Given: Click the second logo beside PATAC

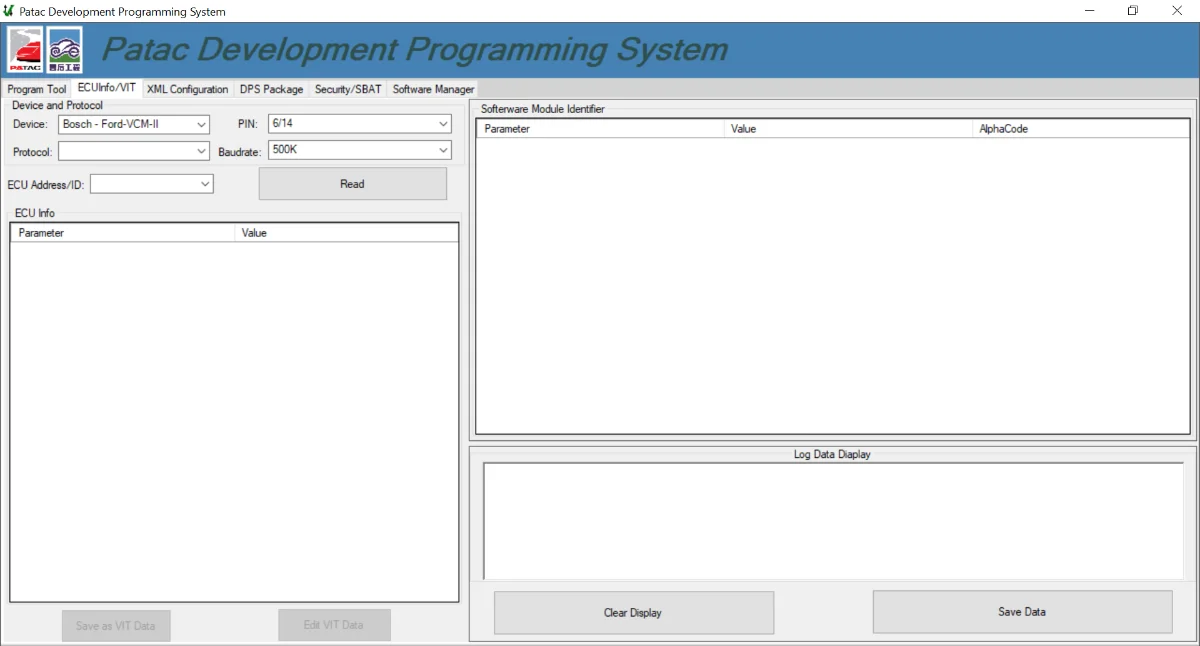Looking at the screenshot, I should [x=65, y=50].
